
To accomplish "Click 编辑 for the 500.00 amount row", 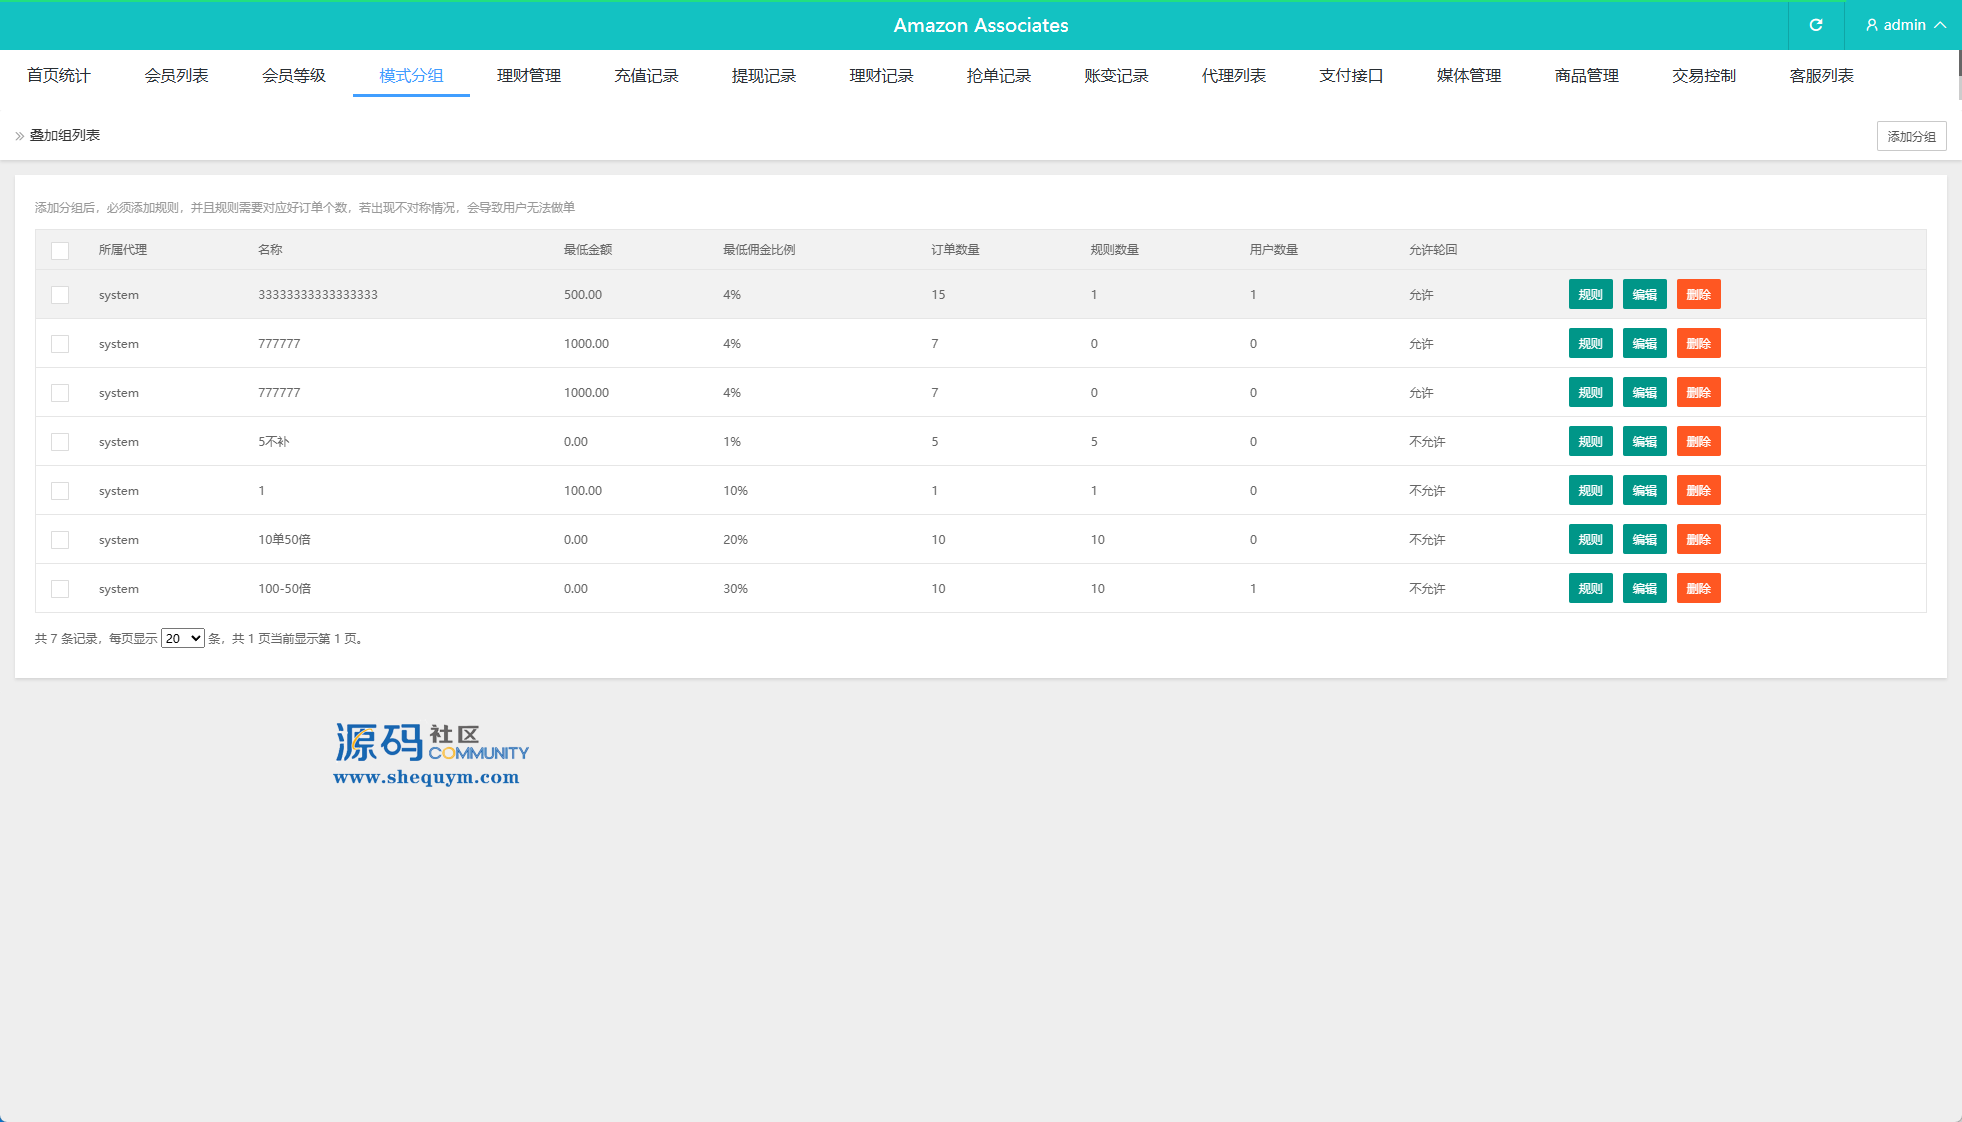I will pyautogui.click(x=1644, y=295).
